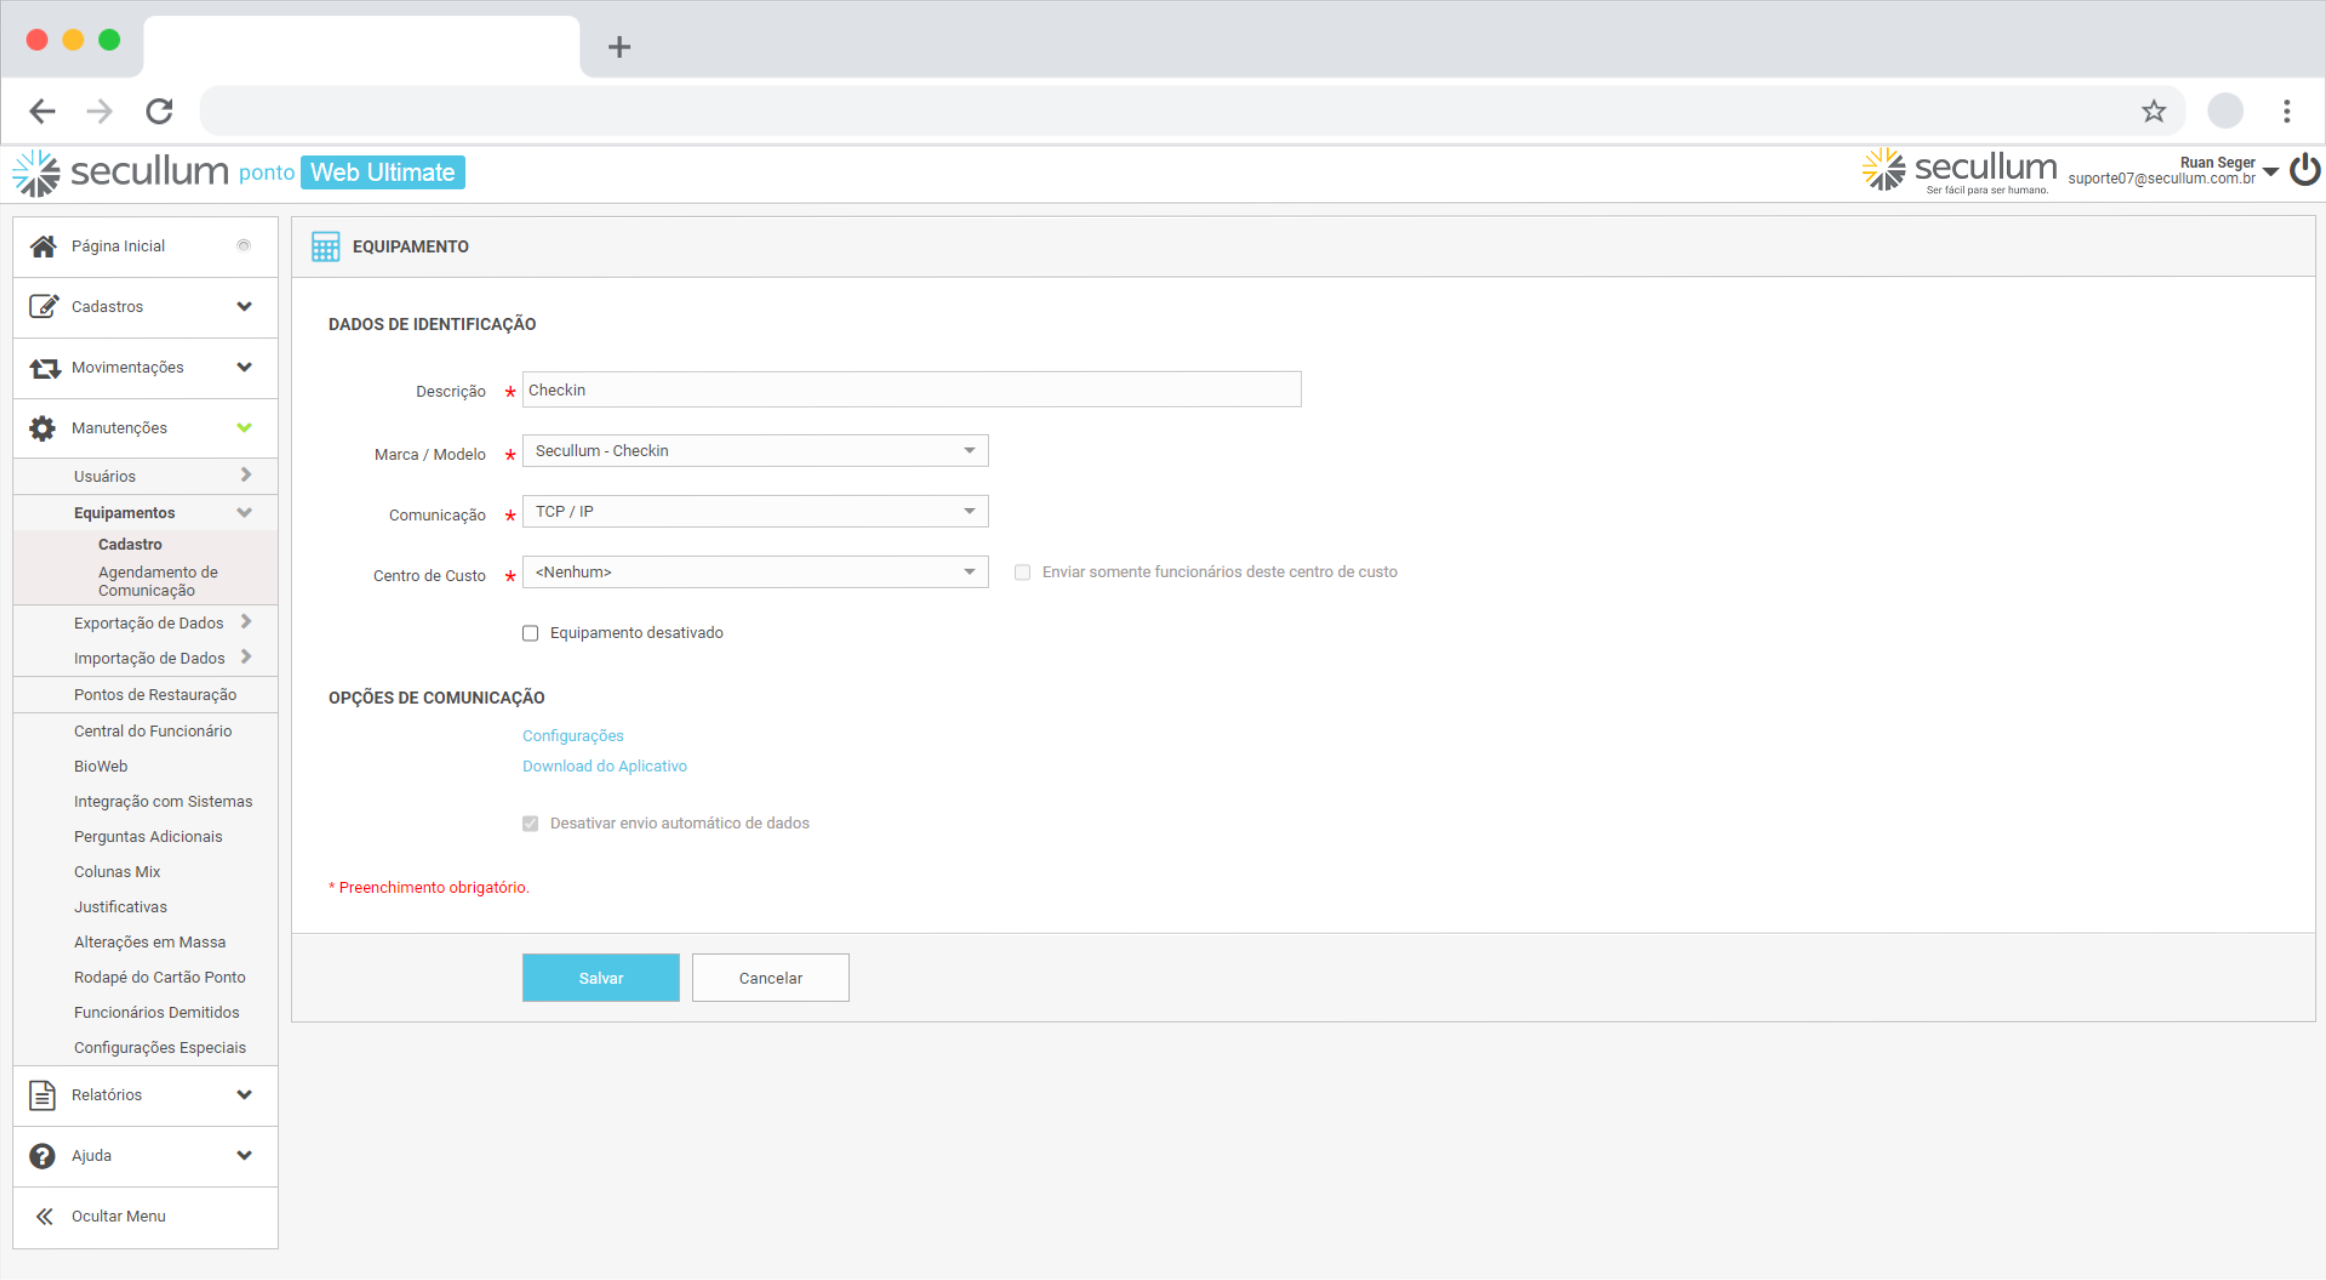Hide menu with double-chevron icon
2326x1280 pixels.
coord(44,1216)
